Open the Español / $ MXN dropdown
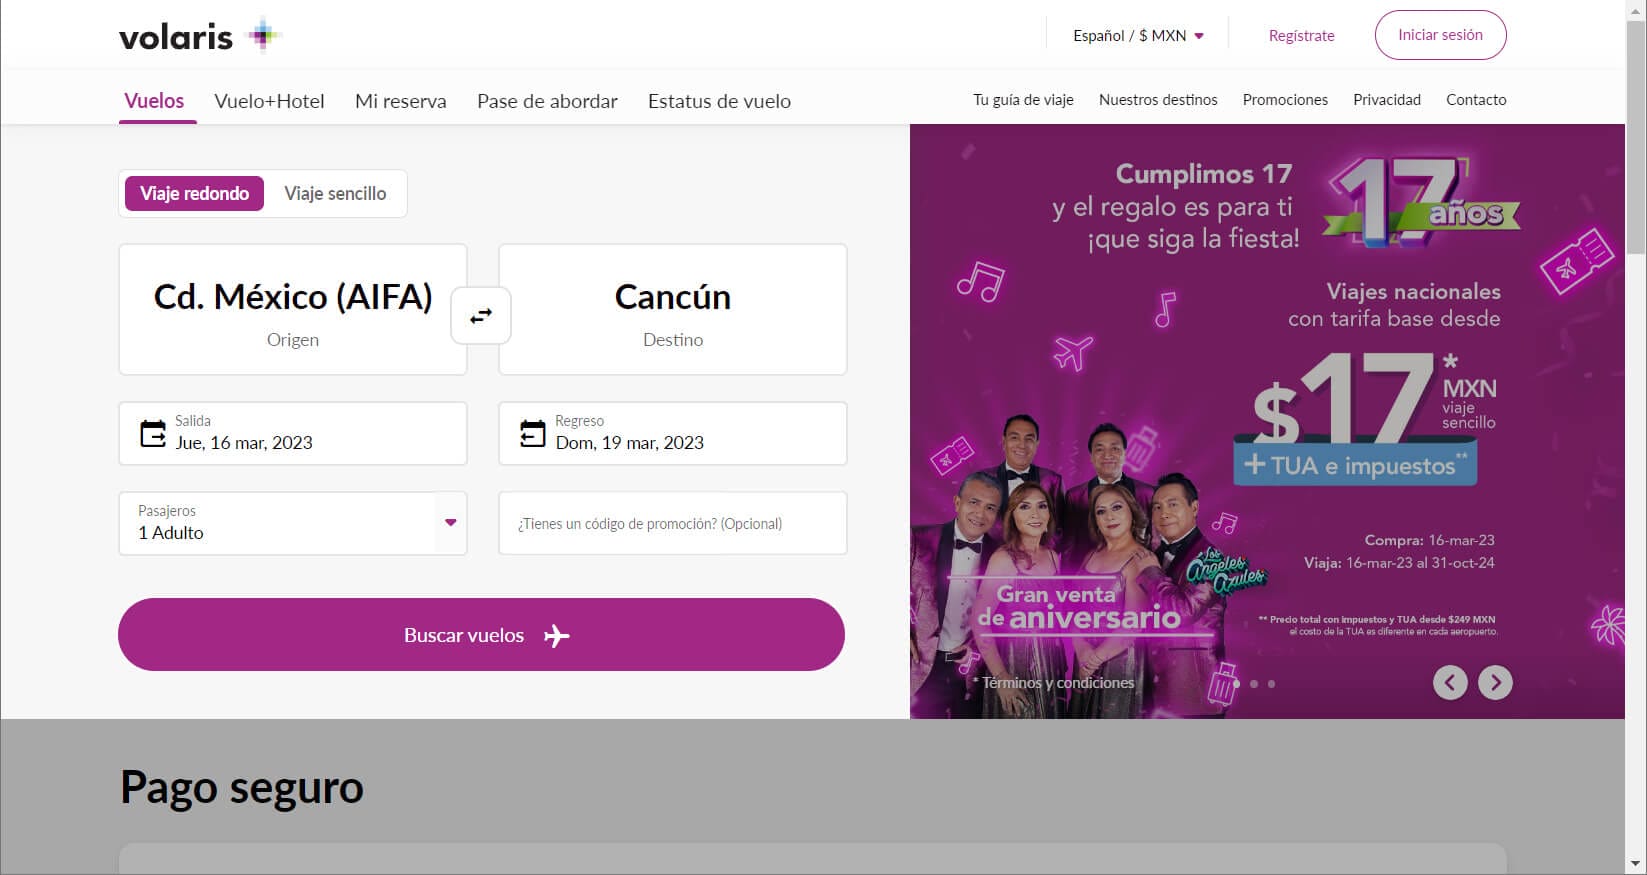Viewport: 1647px width, 875px height. click(x=1137, y=36)
